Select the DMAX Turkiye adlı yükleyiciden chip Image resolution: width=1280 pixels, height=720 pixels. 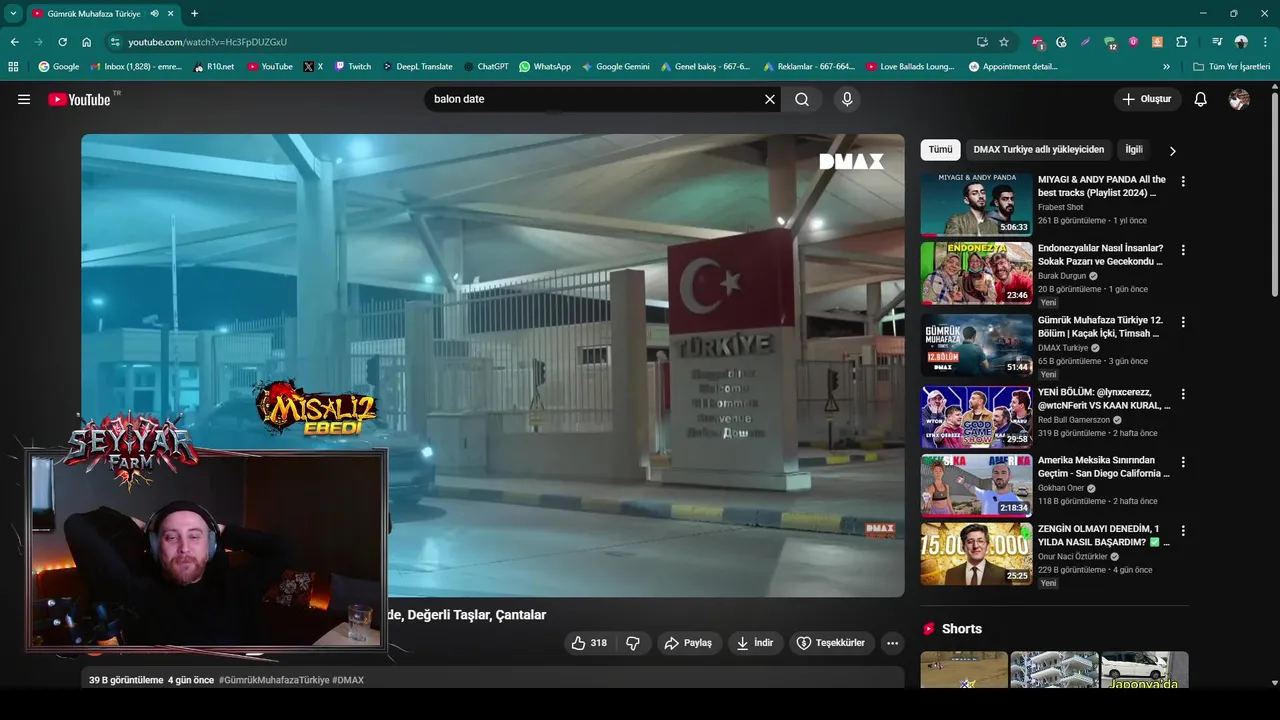pos(1039,150)
